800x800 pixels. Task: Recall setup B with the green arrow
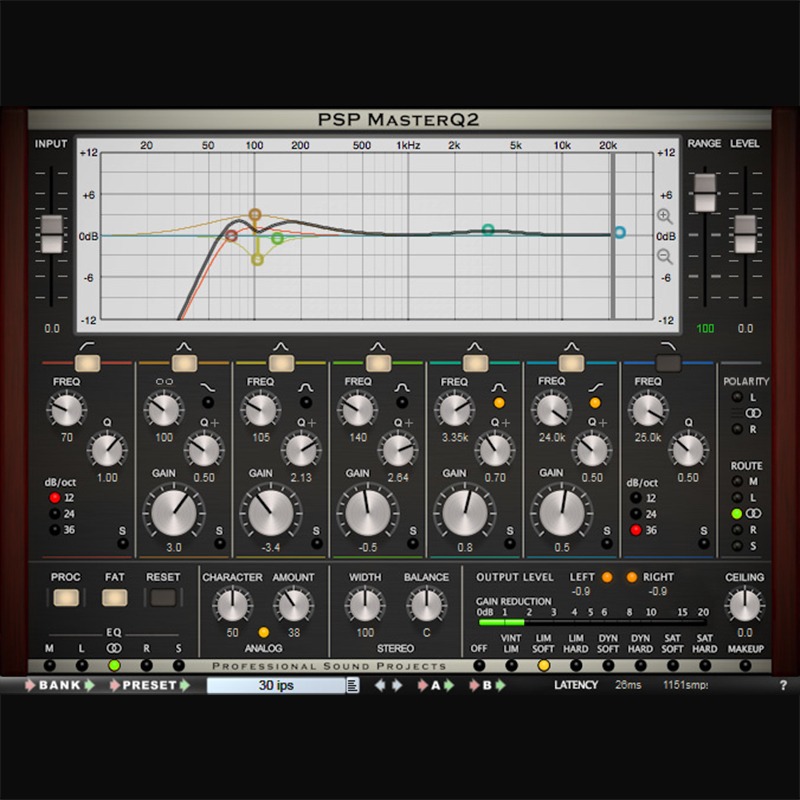[x=501, y=685]
